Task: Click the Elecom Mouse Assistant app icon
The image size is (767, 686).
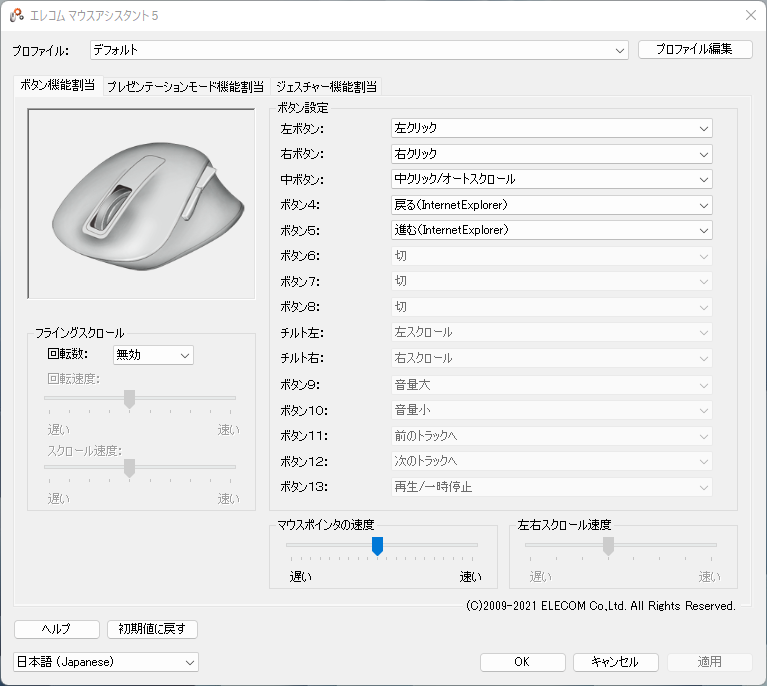Action: [16, 15]
